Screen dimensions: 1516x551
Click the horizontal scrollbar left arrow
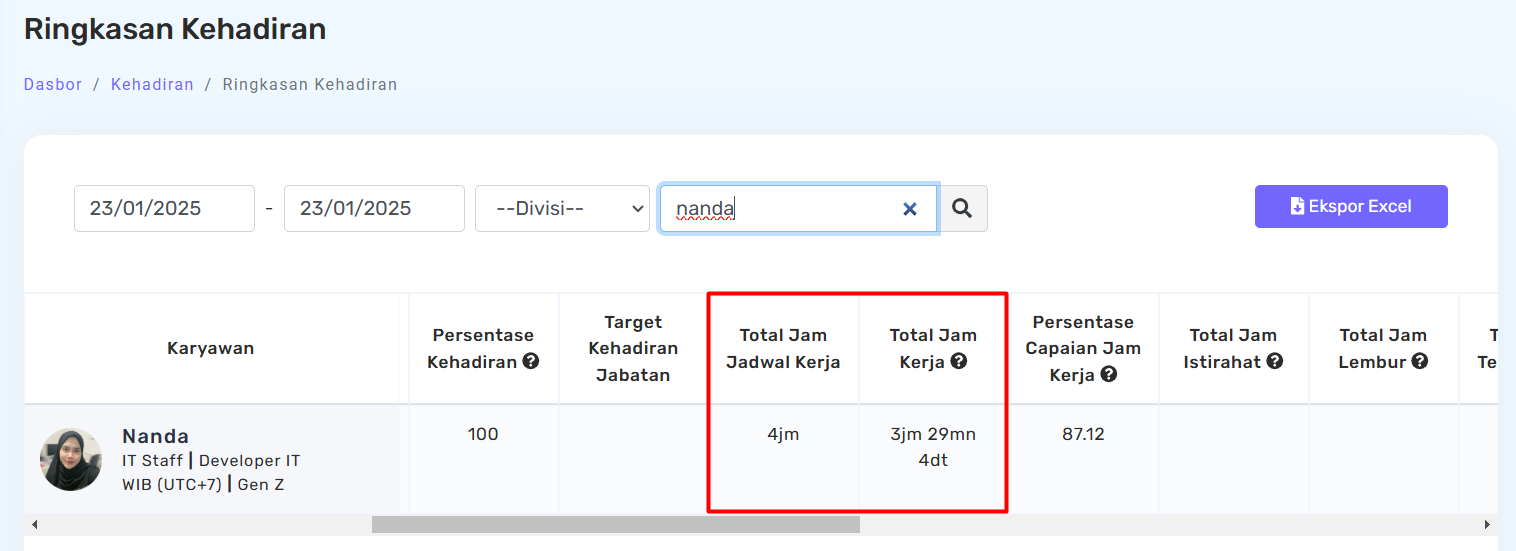click(x=34, y=524)
